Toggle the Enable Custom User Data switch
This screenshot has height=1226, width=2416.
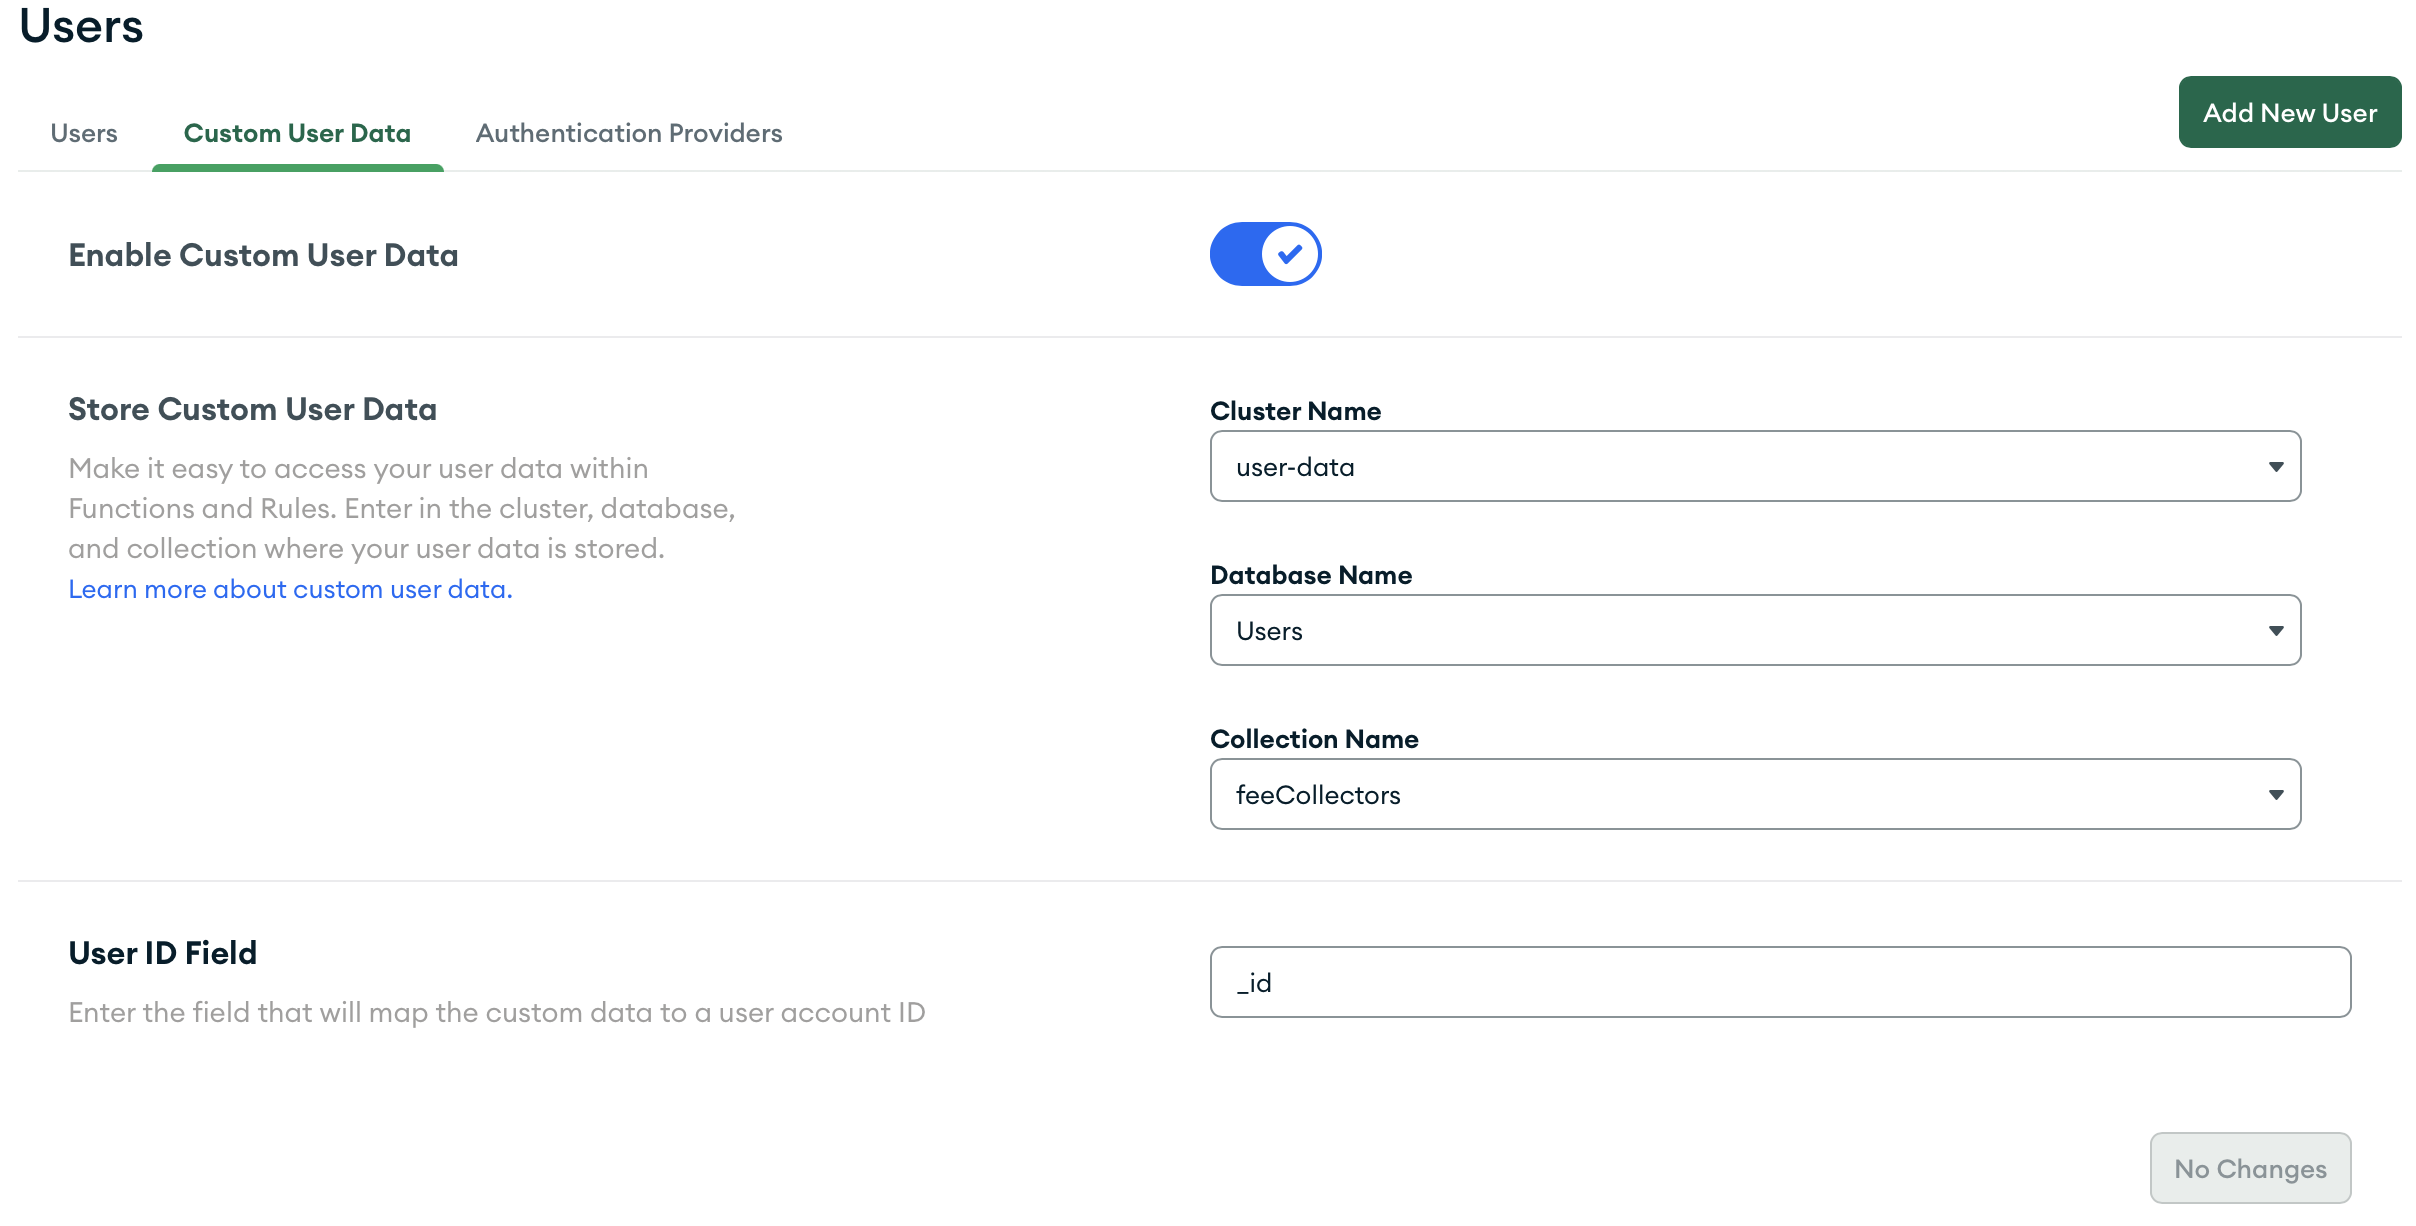tap(1265, 254)
